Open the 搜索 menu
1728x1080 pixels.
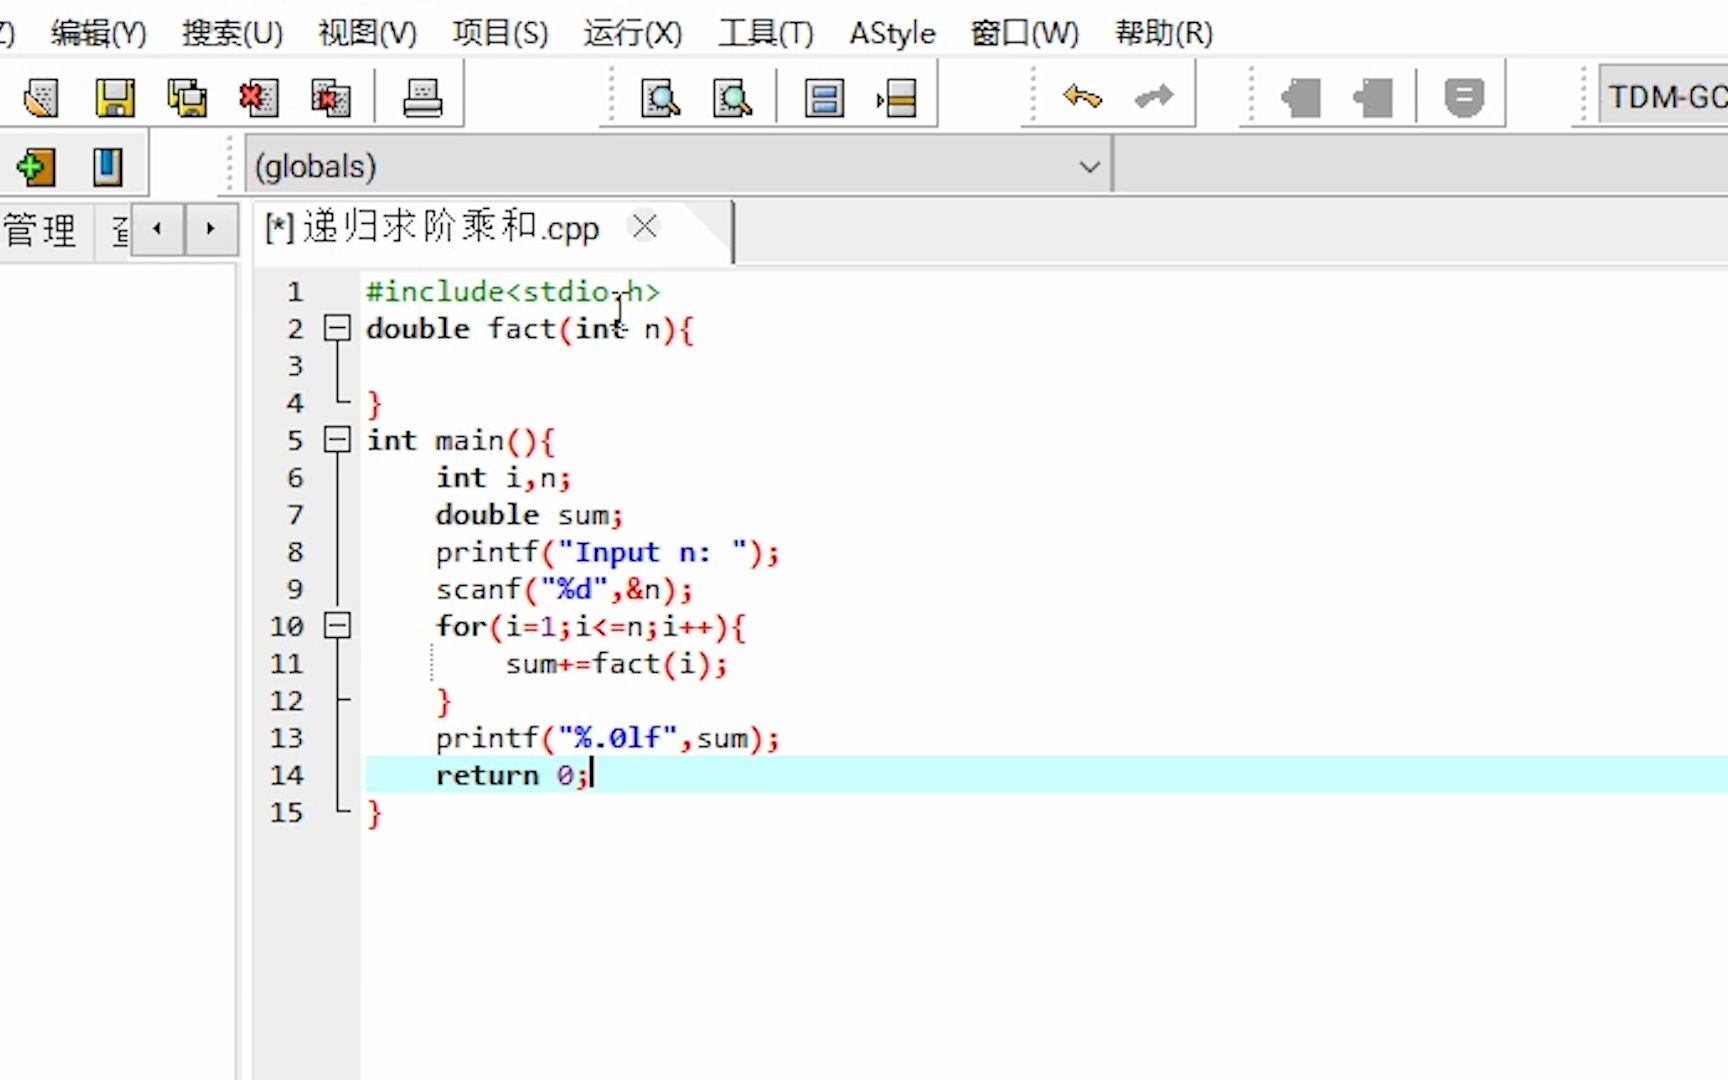pos(232,33)
